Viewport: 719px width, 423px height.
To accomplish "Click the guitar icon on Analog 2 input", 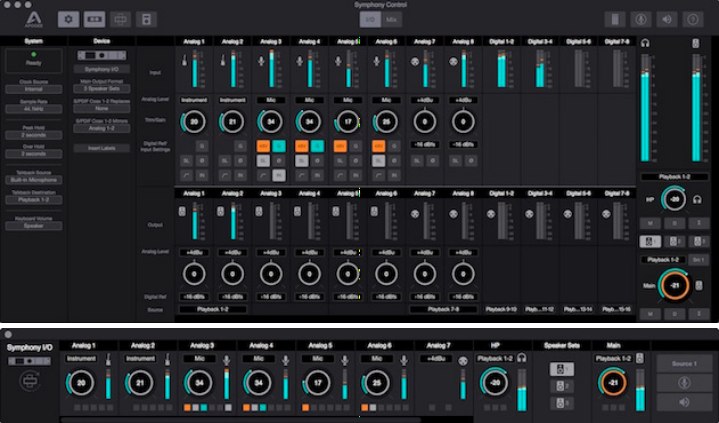I will 223,61.
